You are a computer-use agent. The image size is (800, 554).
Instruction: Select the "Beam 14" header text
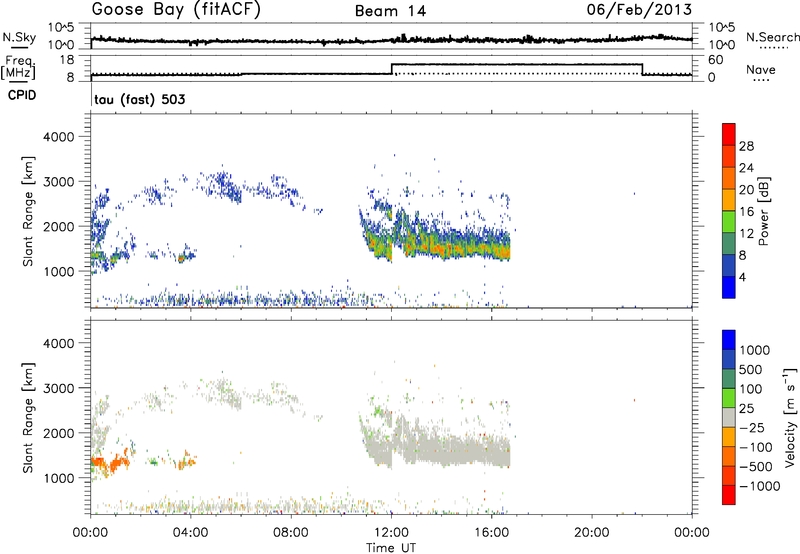[x=390, y=11]
